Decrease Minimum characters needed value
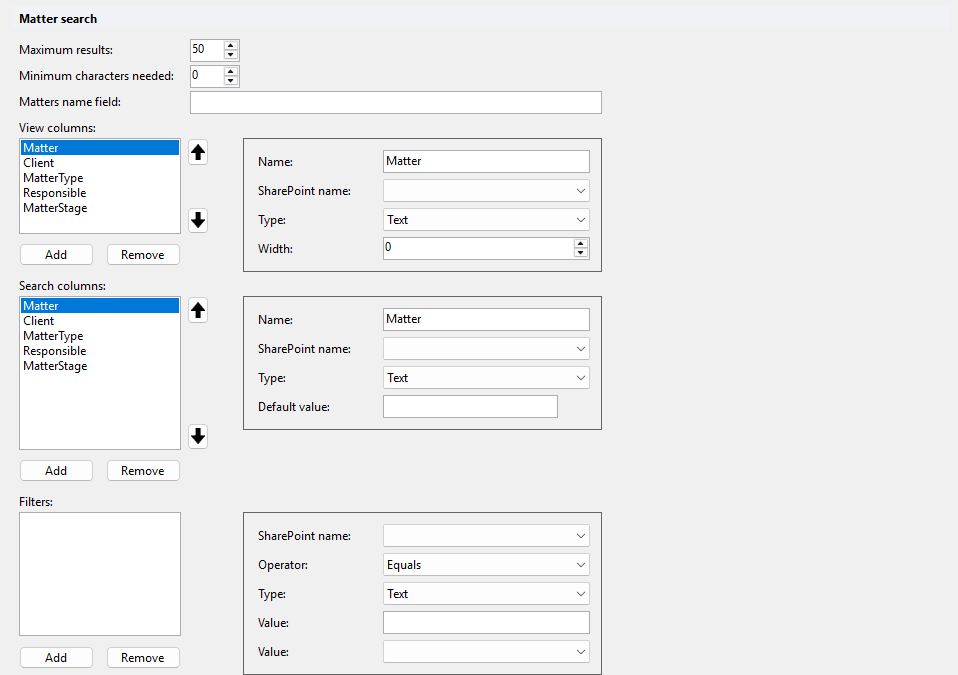 coord(230,81)
